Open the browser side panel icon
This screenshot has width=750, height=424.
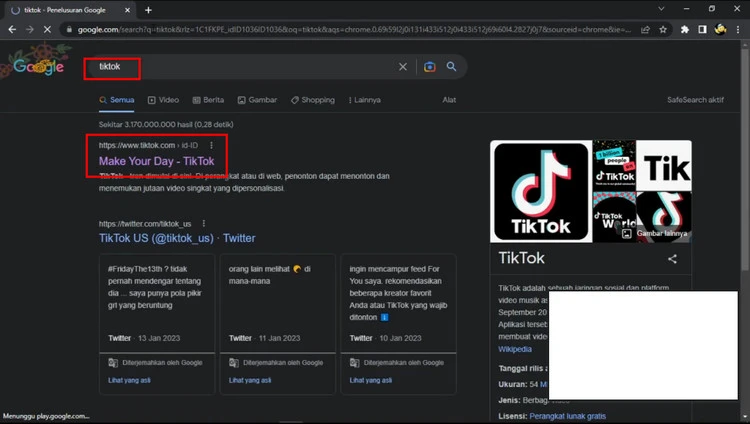tap(702, 30)
